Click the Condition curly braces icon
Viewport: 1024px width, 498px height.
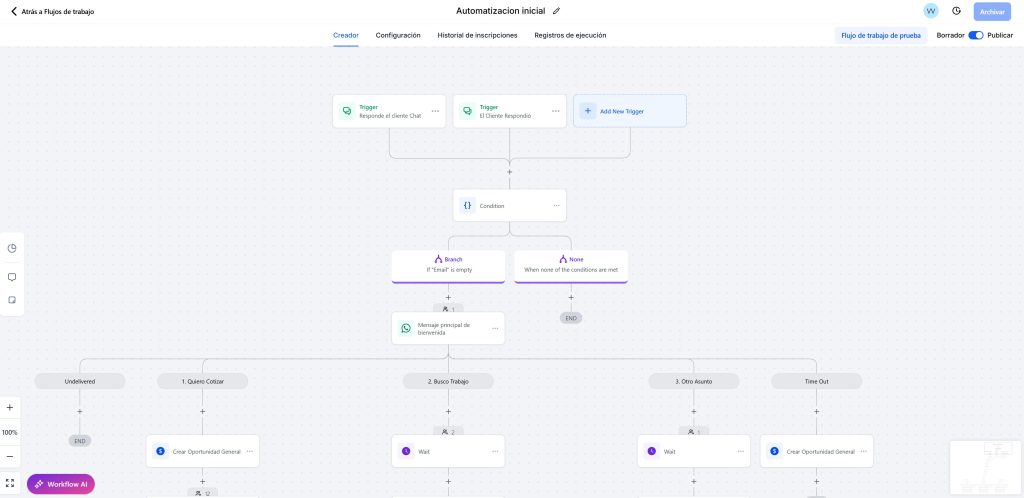[468, 206]
